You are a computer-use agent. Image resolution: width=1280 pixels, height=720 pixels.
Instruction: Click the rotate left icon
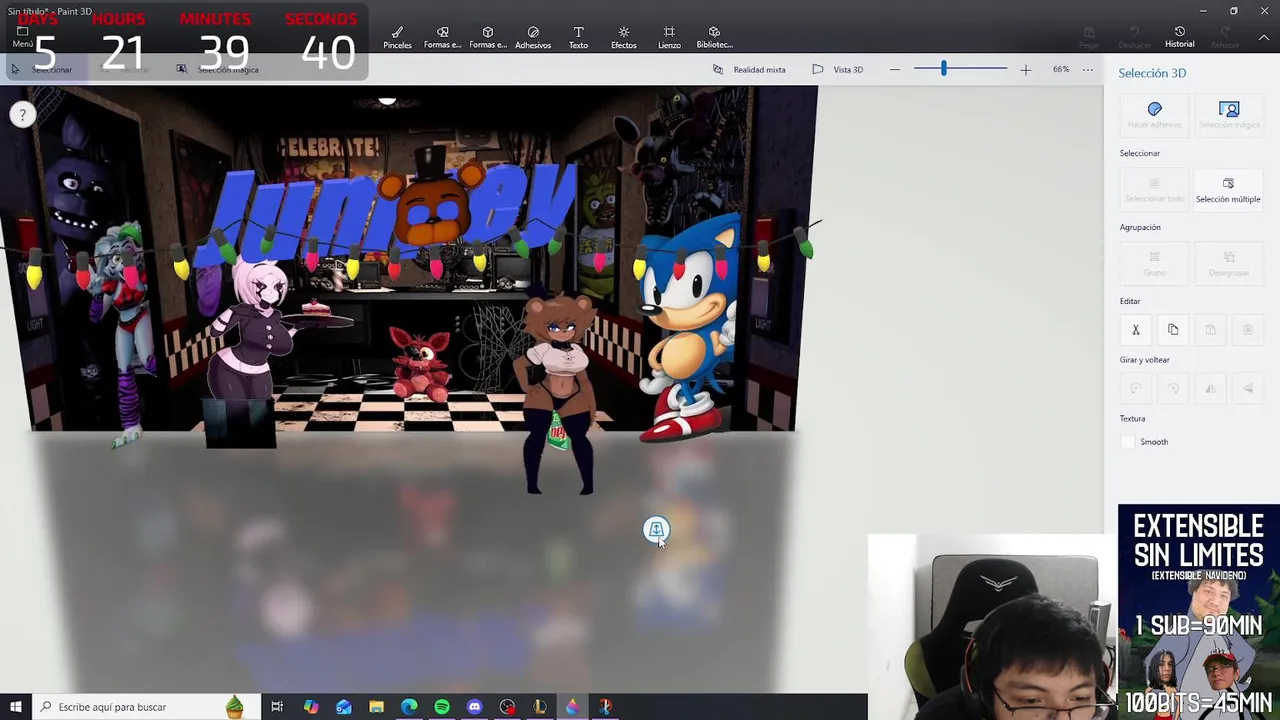(x=1136, y=388)
